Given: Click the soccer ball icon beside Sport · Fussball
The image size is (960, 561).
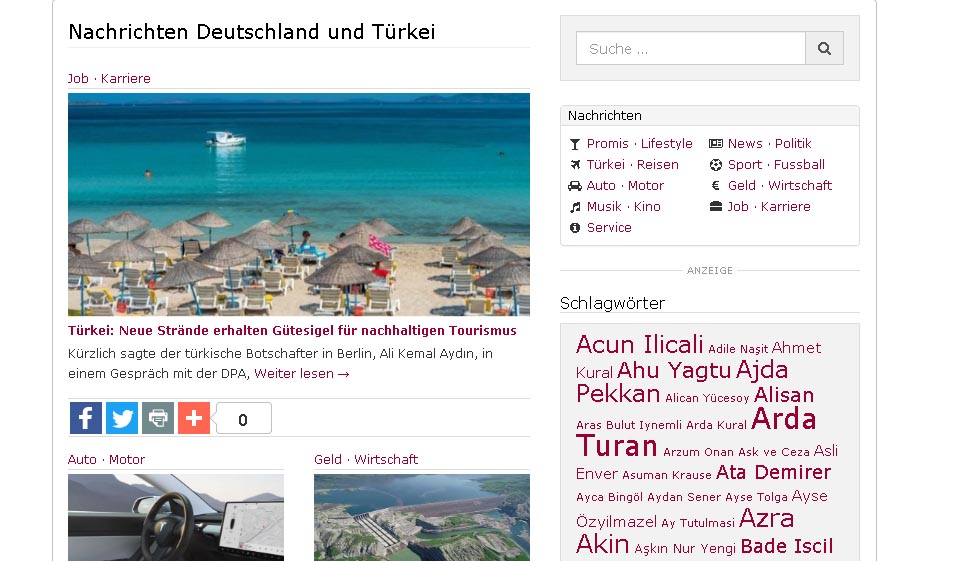Looking at the screenshot, I should point(716,165).
